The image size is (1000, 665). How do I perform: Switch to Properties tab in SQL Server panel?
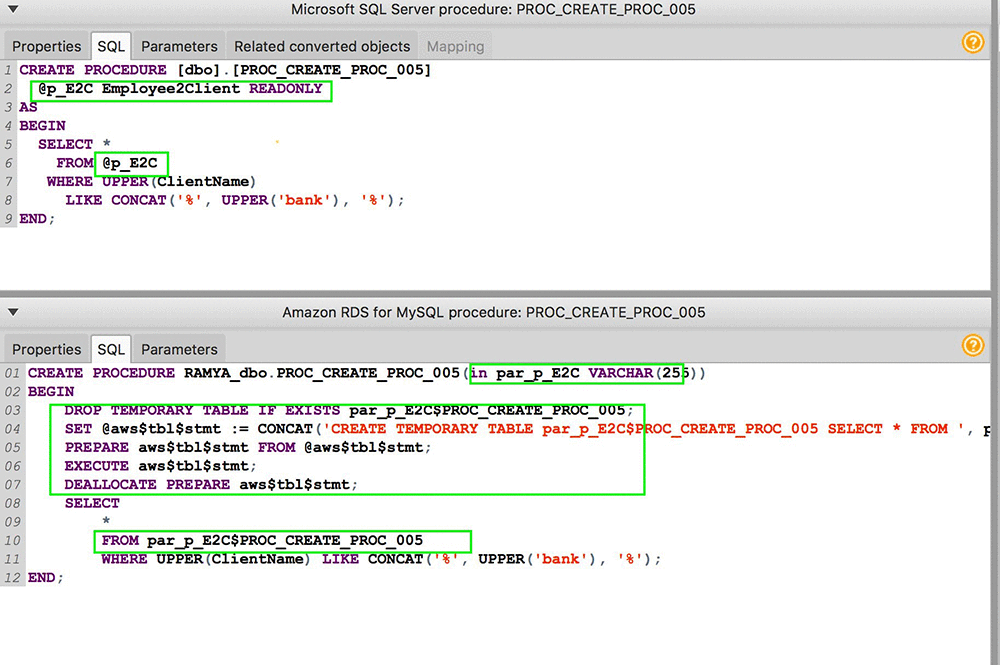47,46
